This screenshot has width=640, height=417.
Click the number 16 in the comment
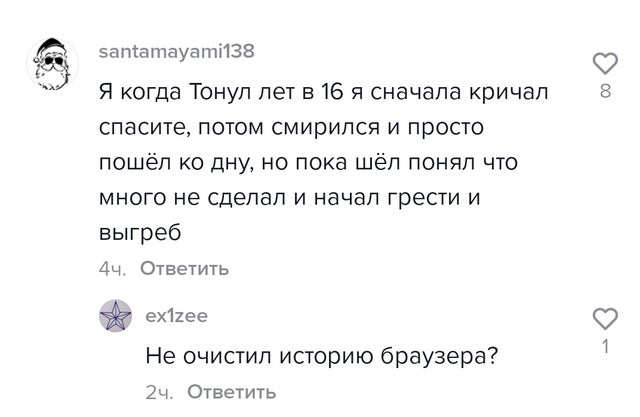(x=333, y=94)
